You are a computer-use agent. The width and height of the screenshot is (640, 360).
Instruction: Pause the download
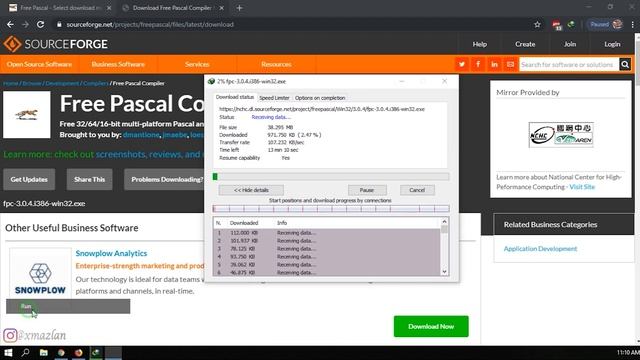coord(367,190)
